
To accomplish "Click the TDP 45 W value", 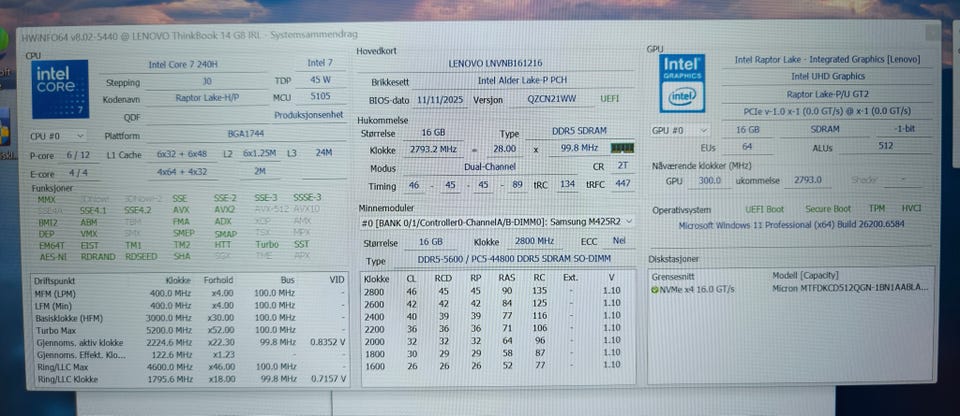I will 320,80.
